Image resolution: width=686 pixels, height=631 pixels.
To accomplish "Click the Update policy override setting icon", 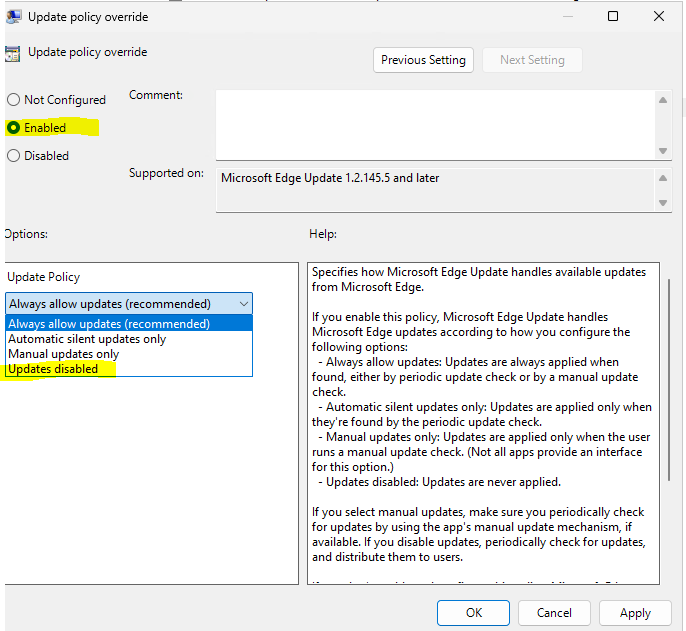I will (x=13, y=53).
